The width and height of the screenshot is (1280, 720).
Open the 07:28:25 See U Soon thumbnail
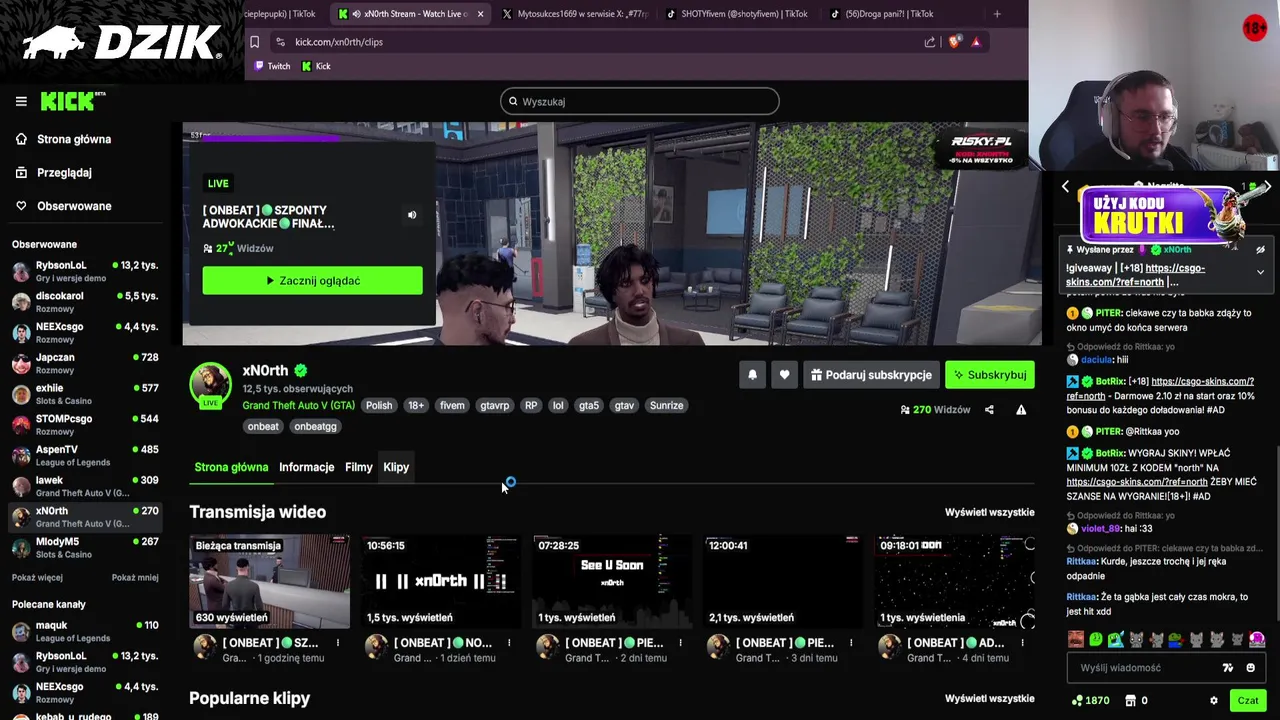pos(612,581)
